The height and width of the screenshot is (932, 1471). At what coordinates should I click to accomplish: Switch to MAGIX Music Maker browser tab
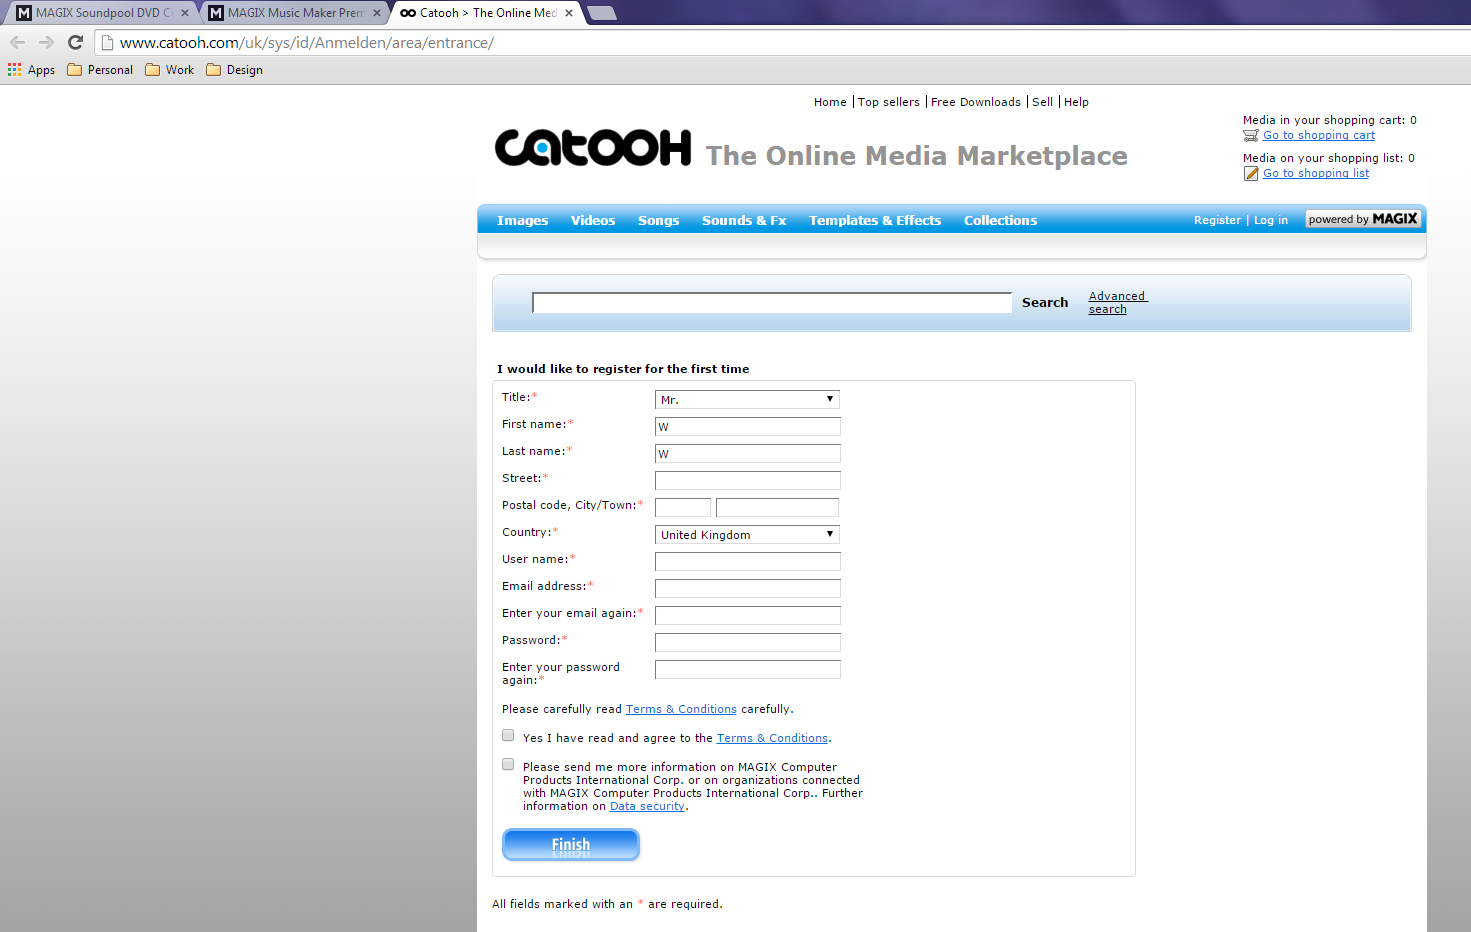[x=294, y=13]
